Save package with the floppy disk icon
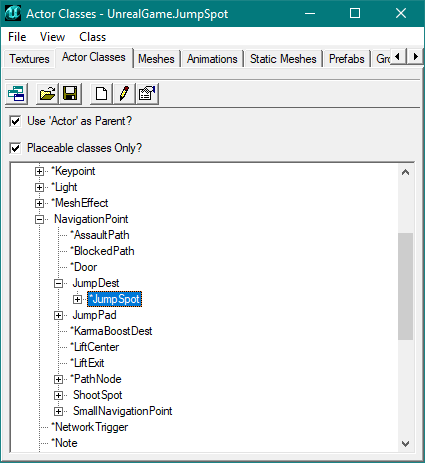This screenshot has height=463, width=425. click(x=70, y=94)
